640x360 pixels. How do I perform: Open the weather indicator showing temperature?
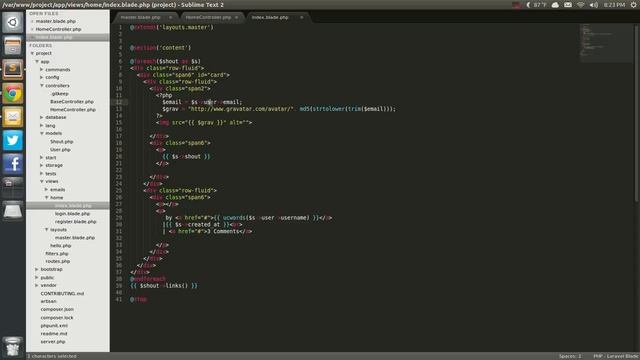point(536,5)
